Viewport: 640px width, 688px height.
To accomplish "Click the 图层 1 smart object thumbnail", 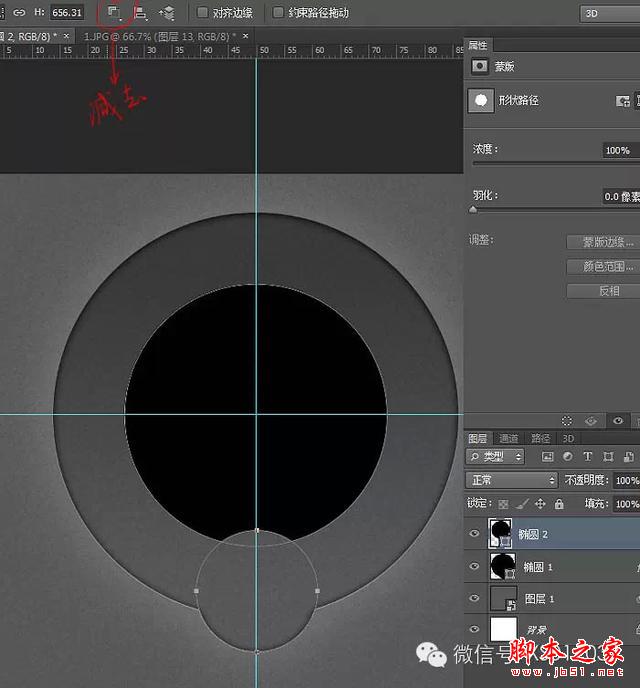I will [503, 598].
